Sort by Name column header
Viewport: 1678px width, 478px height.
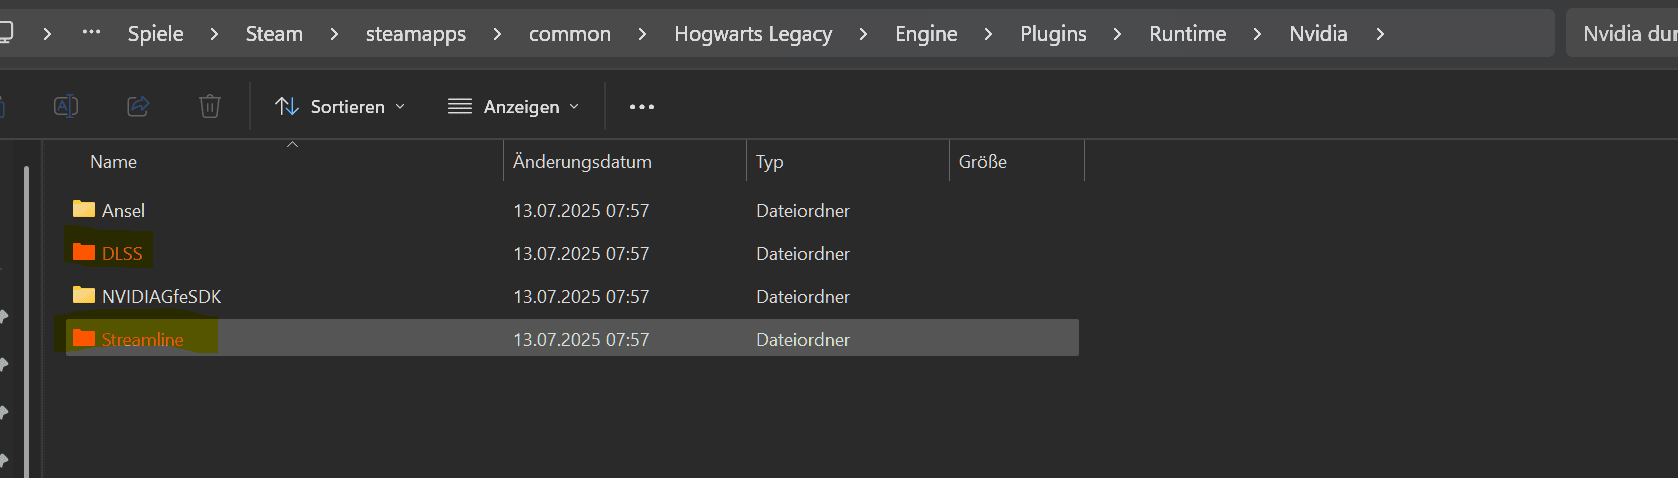point(114,162)
